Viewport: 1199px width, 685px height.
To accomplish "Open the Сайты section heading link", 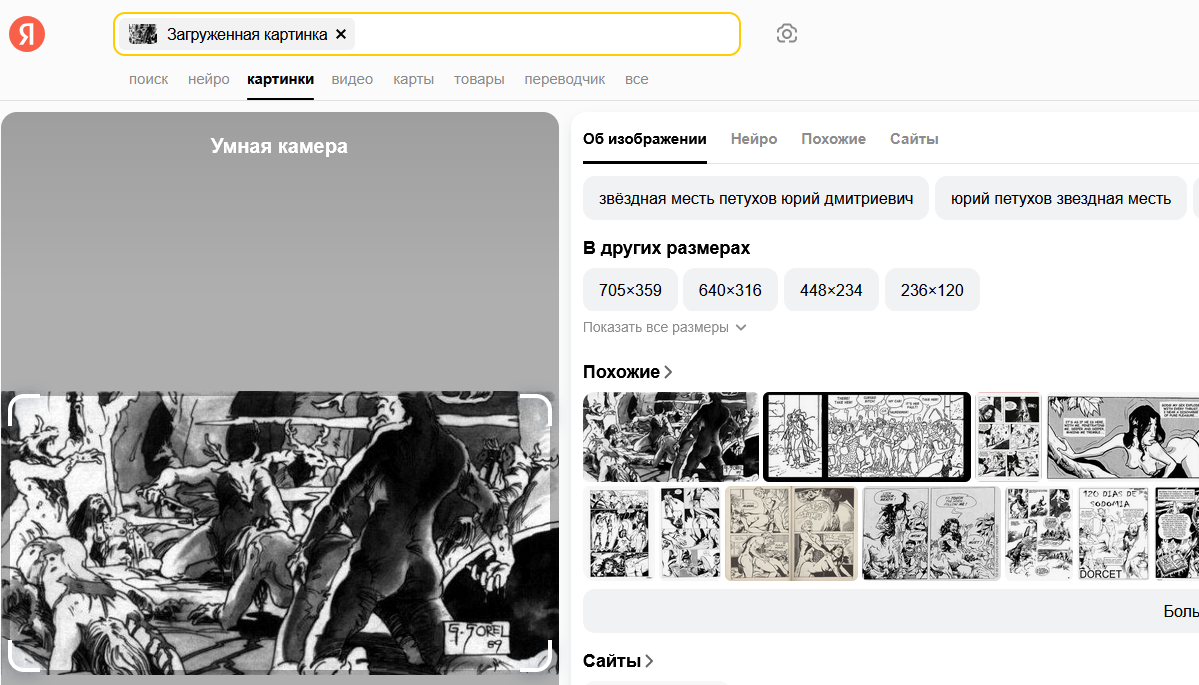I will tap(618, 661).
